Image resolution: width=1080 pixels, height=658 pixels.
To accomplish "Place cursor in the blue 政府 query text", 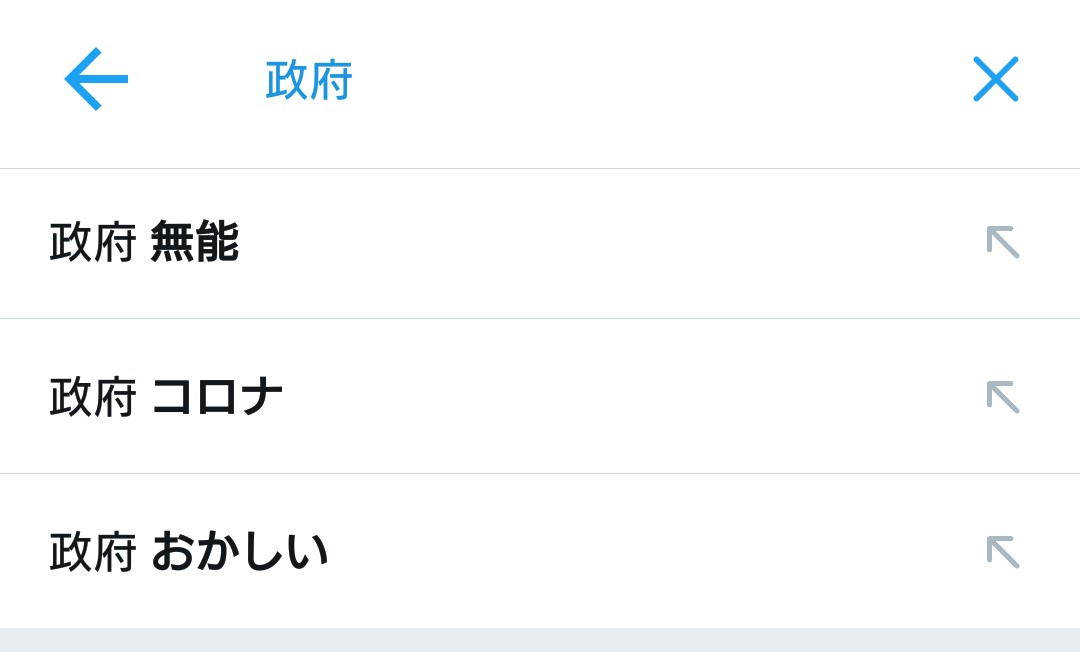I will [309, 80].
